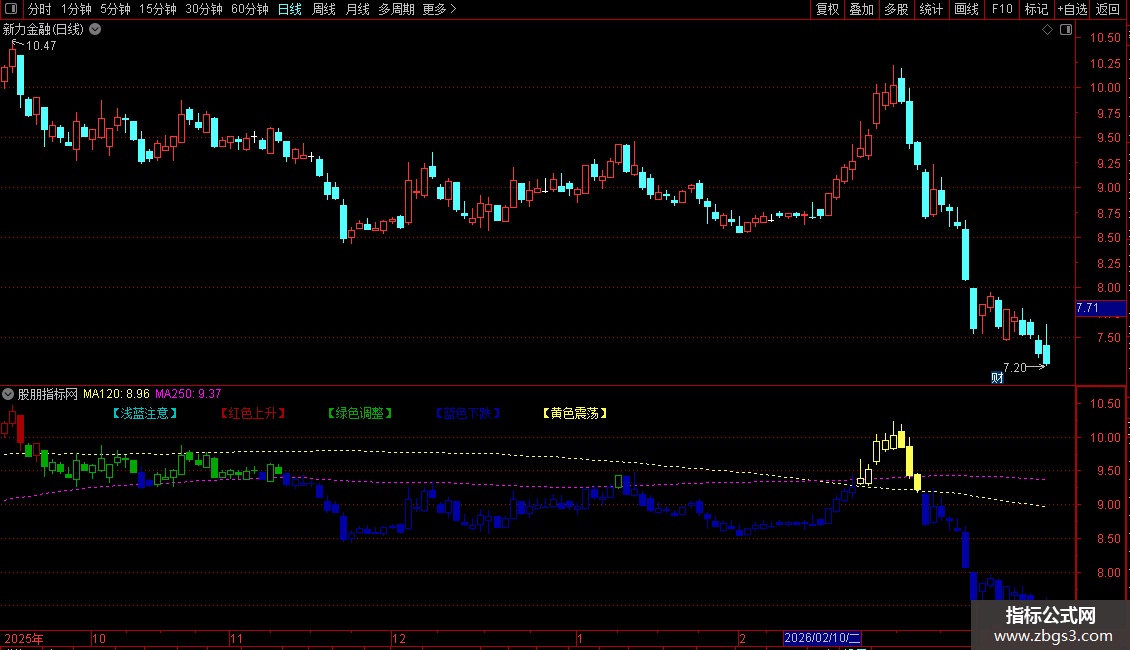The width and height of the screenshot is (1130, 650).
Task: Click the 2025年 label on time axis
Action: [x=24, y=638]
